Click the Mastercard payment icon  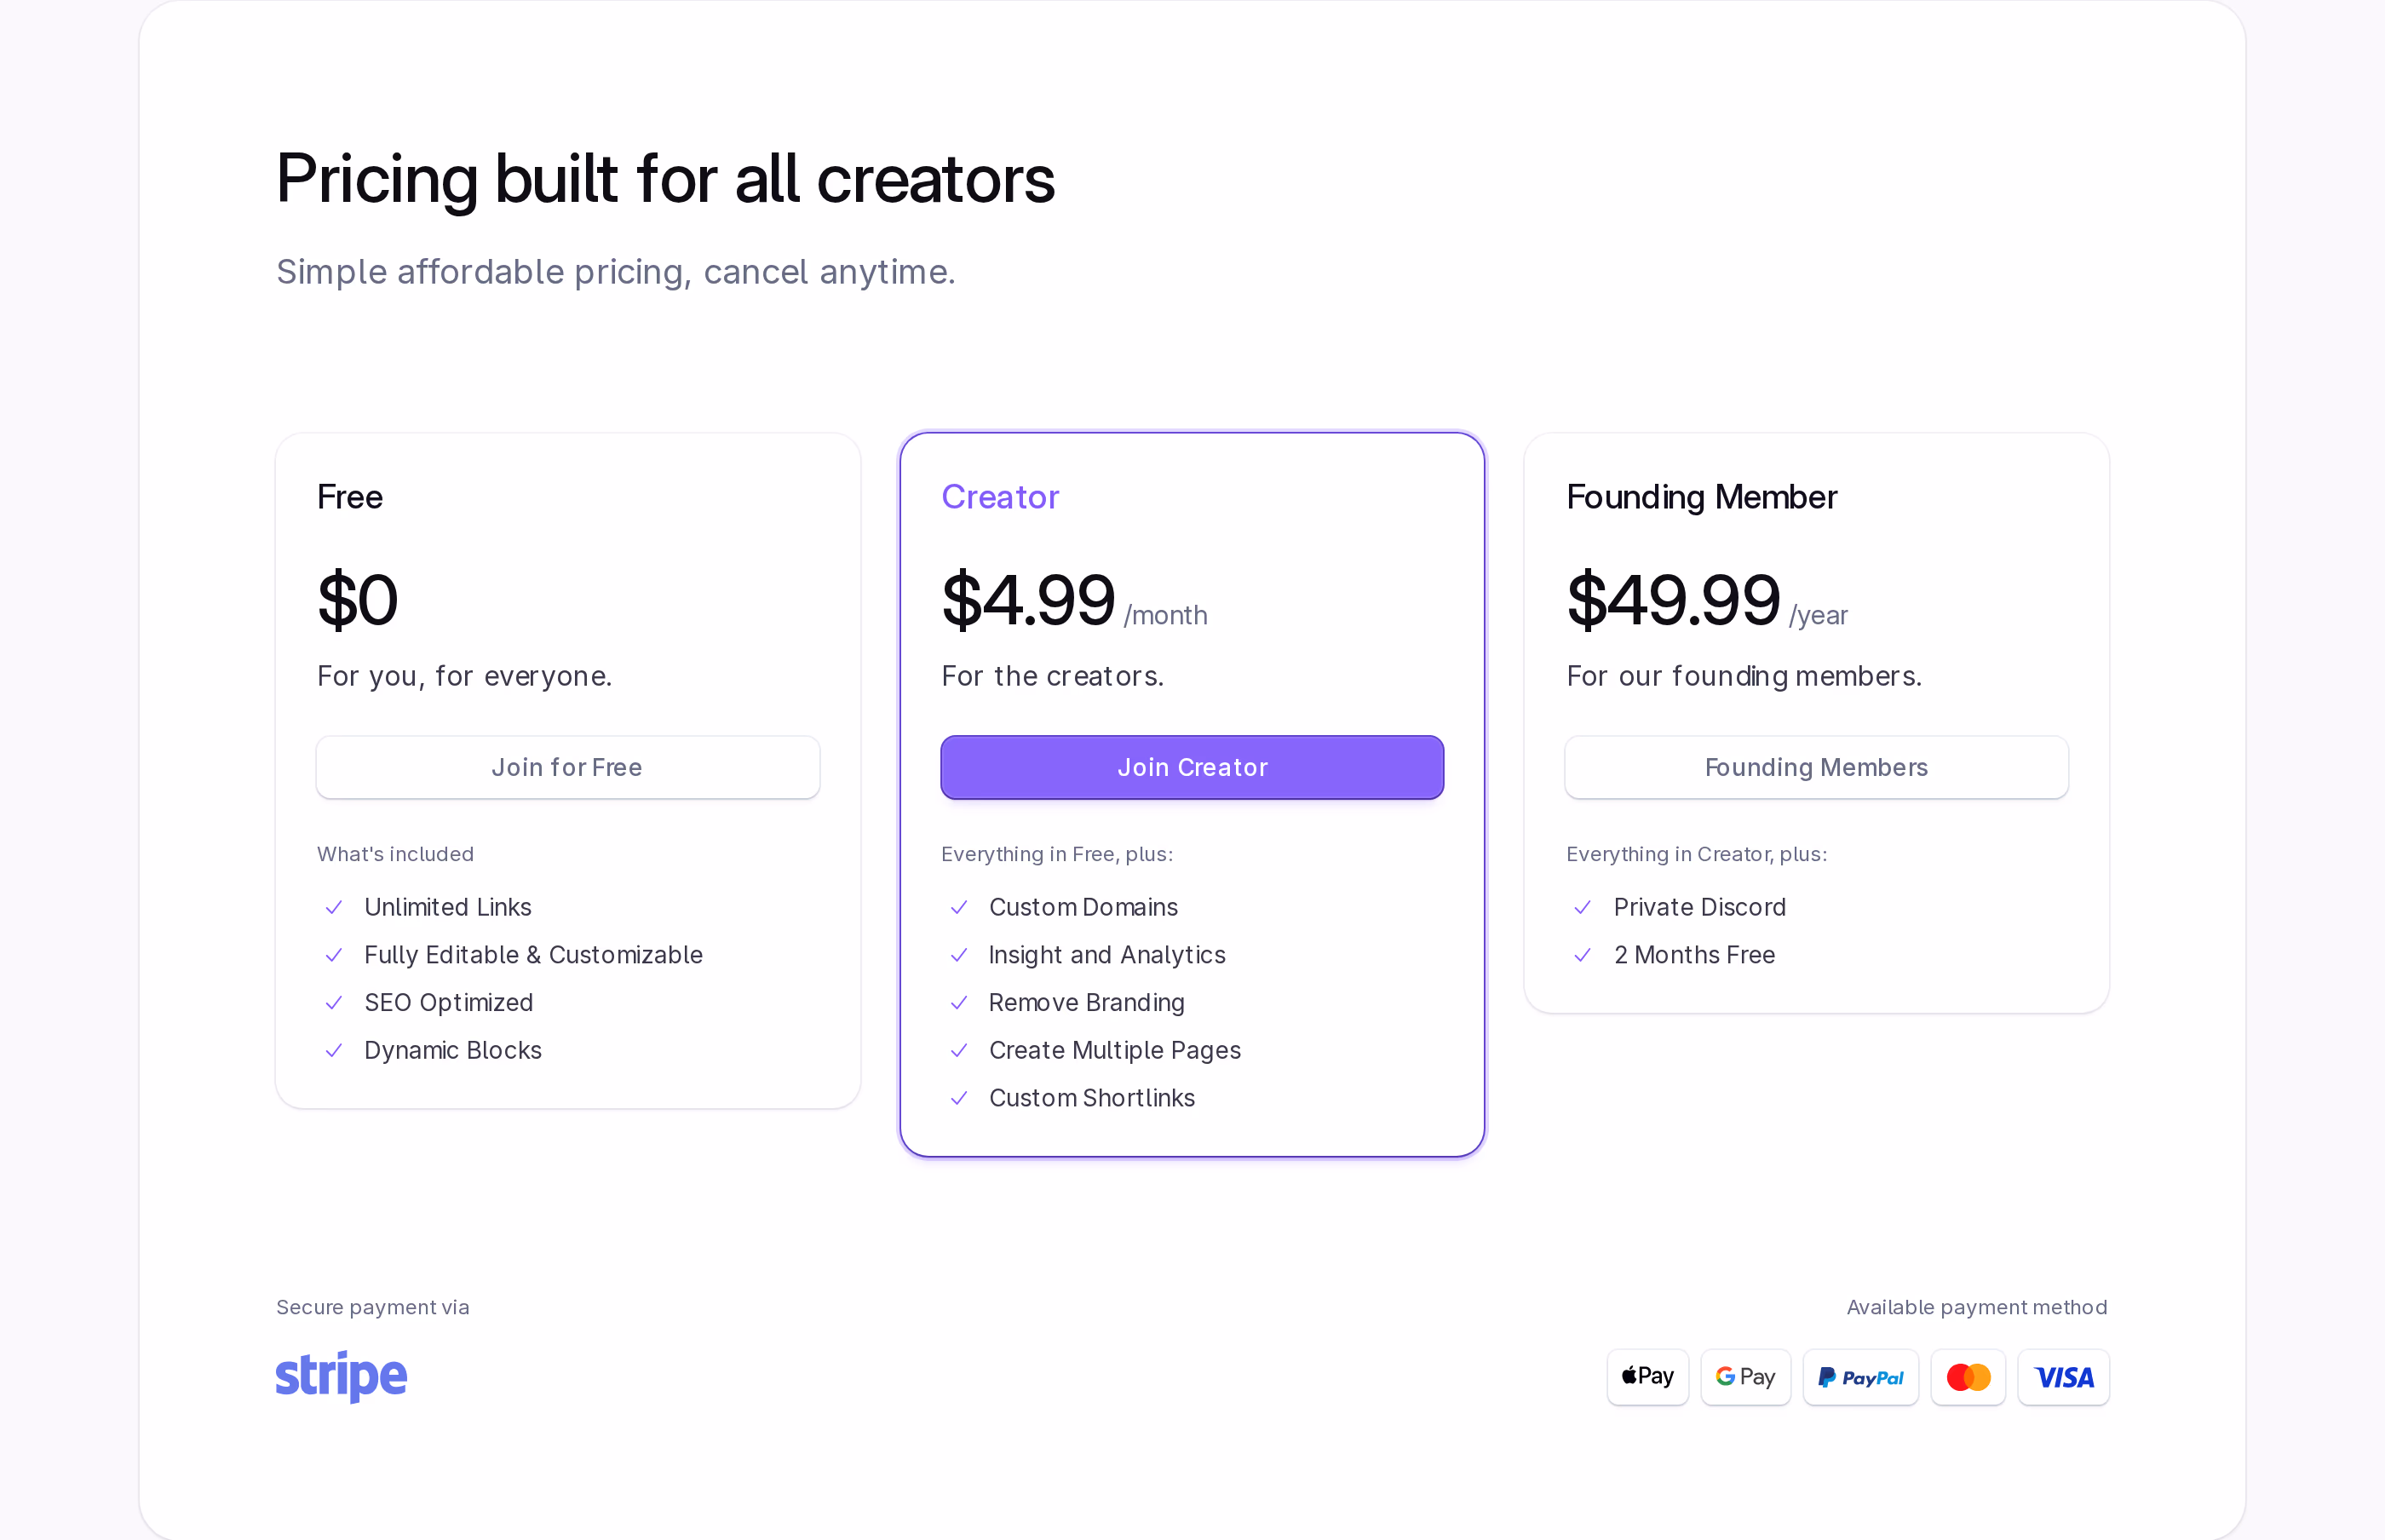coord(1968,1377)
